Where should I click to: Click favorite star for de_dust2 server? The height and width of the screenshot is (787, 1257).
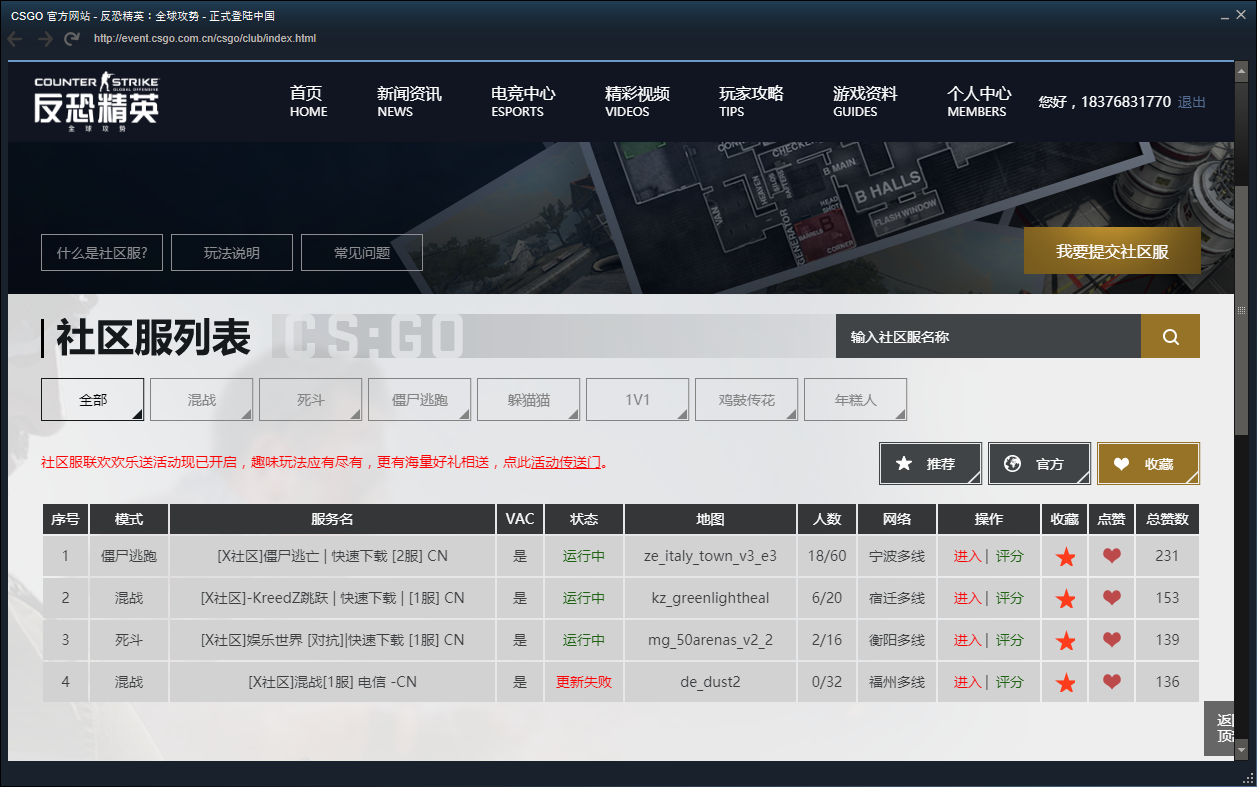pos(1065,683)
